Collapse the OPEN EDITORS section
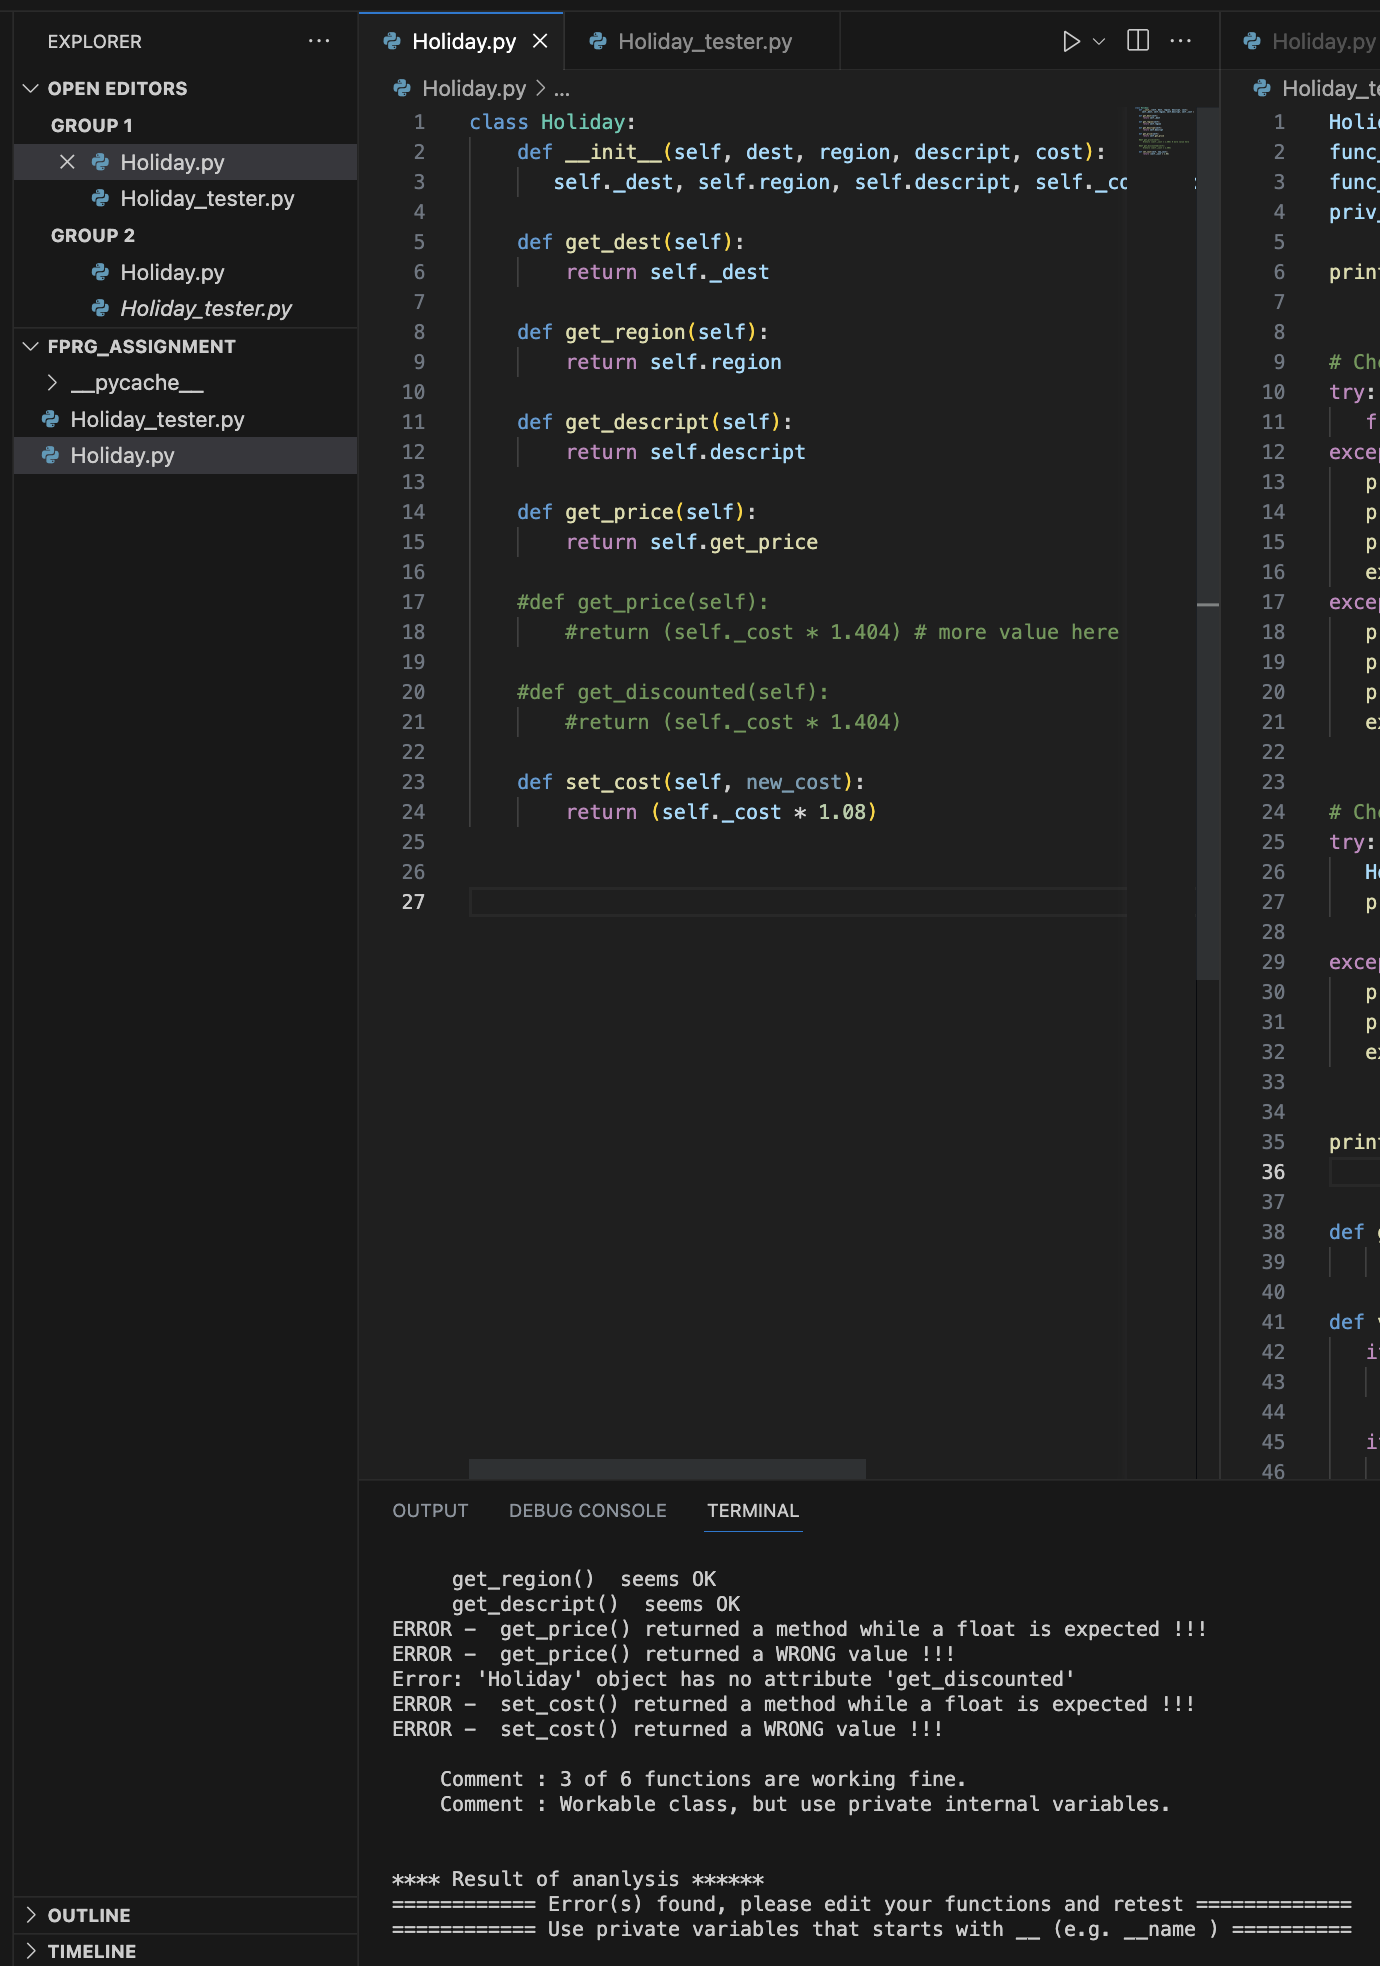1380x1966 pixels. coord(117,88)
